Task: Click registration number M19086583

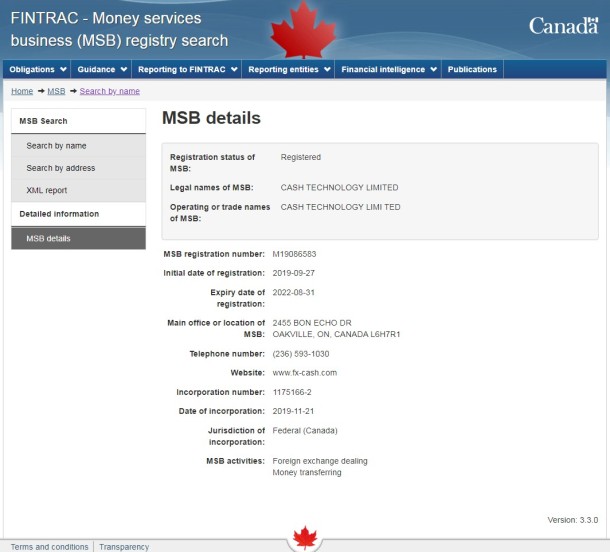Action: pyautogui.click(x=294, y=254)
